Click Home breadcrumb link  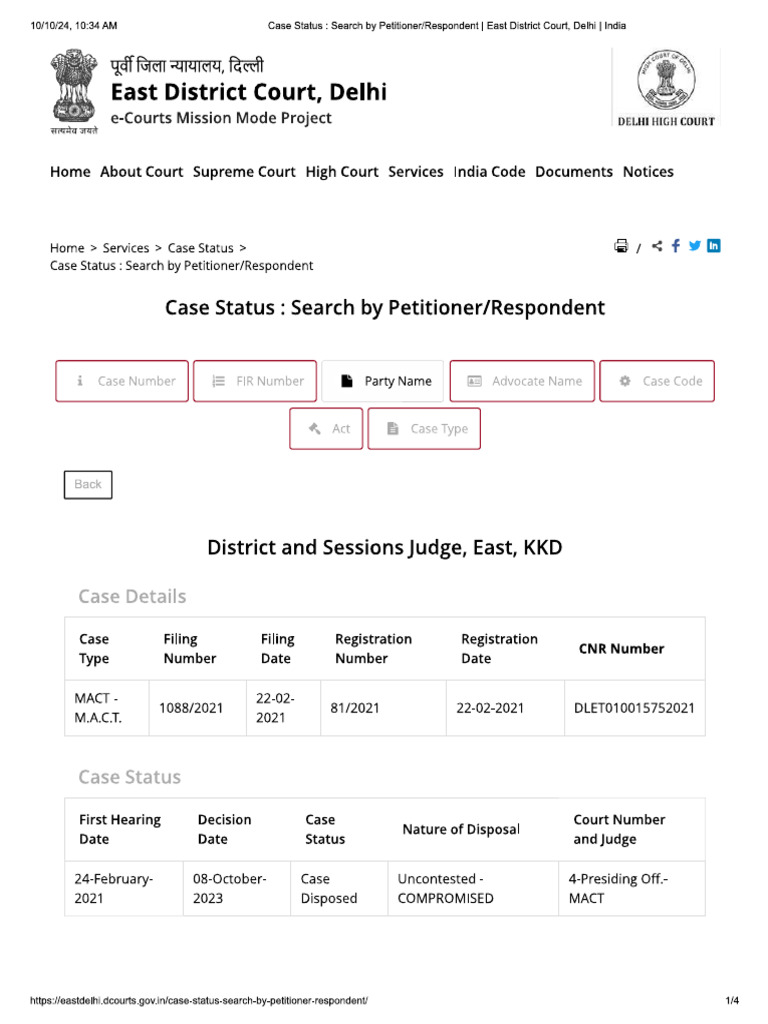[67, 248]
